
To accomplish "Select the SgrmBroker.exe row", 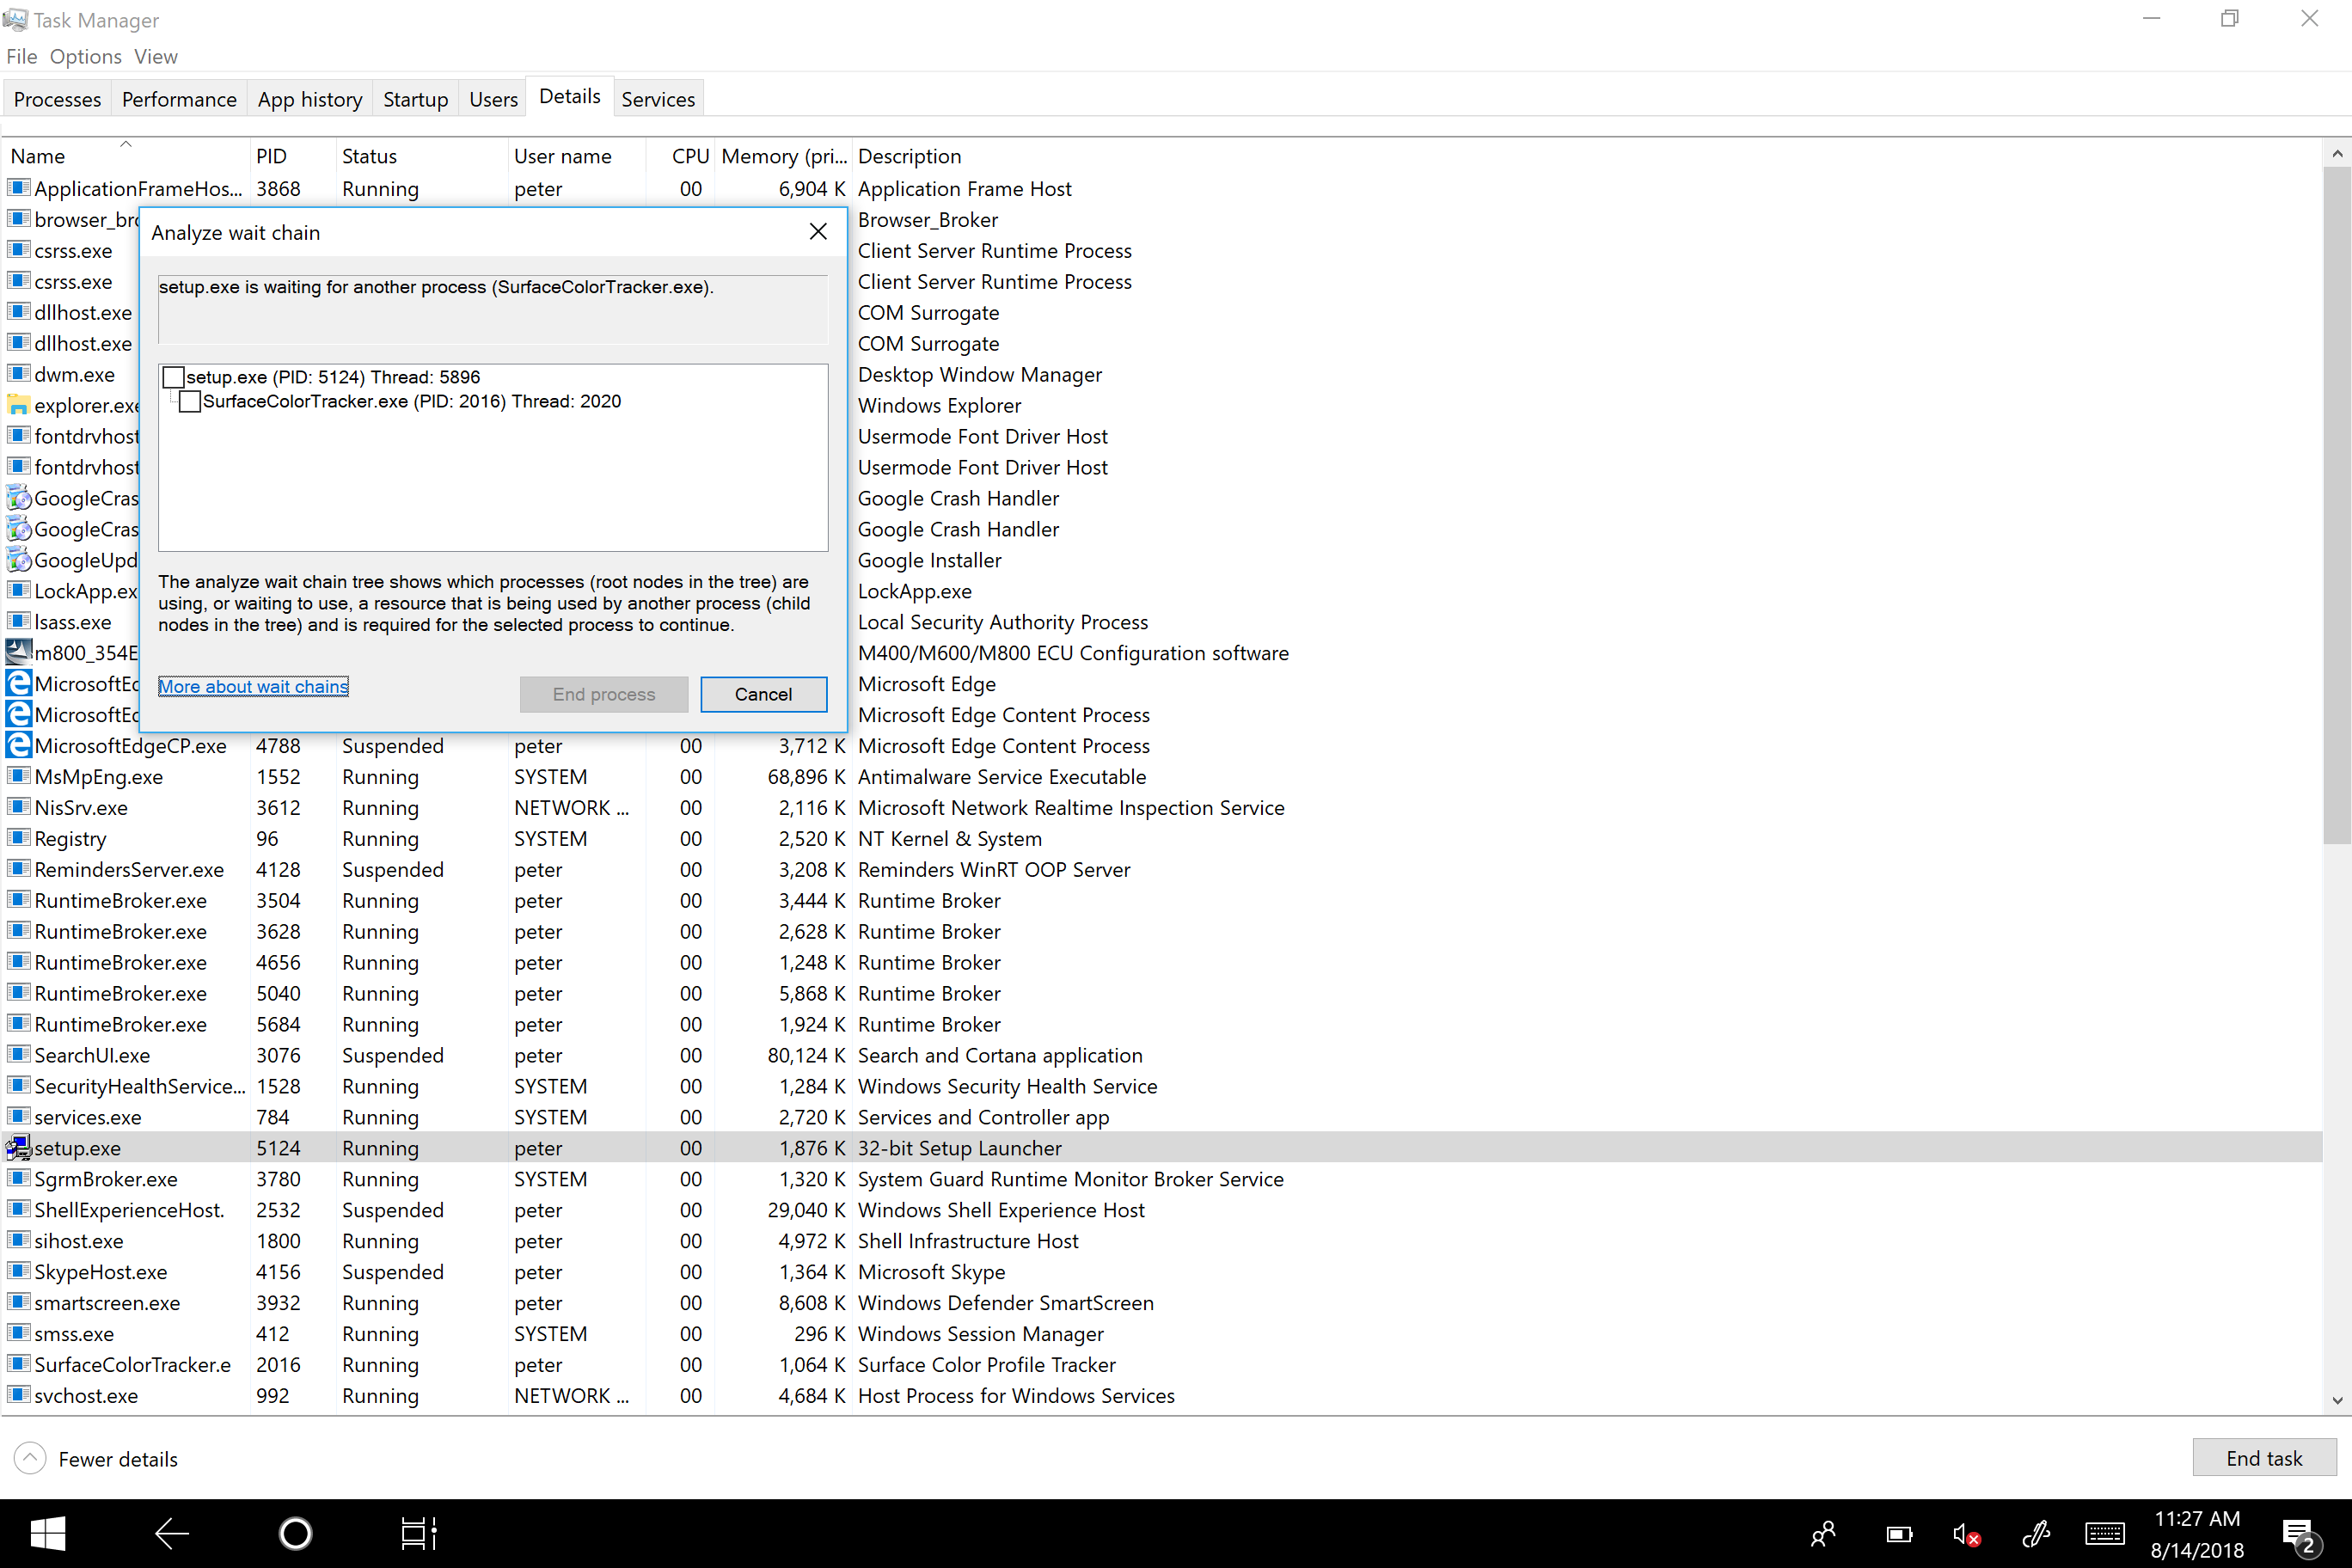I will point(1162,1179).
